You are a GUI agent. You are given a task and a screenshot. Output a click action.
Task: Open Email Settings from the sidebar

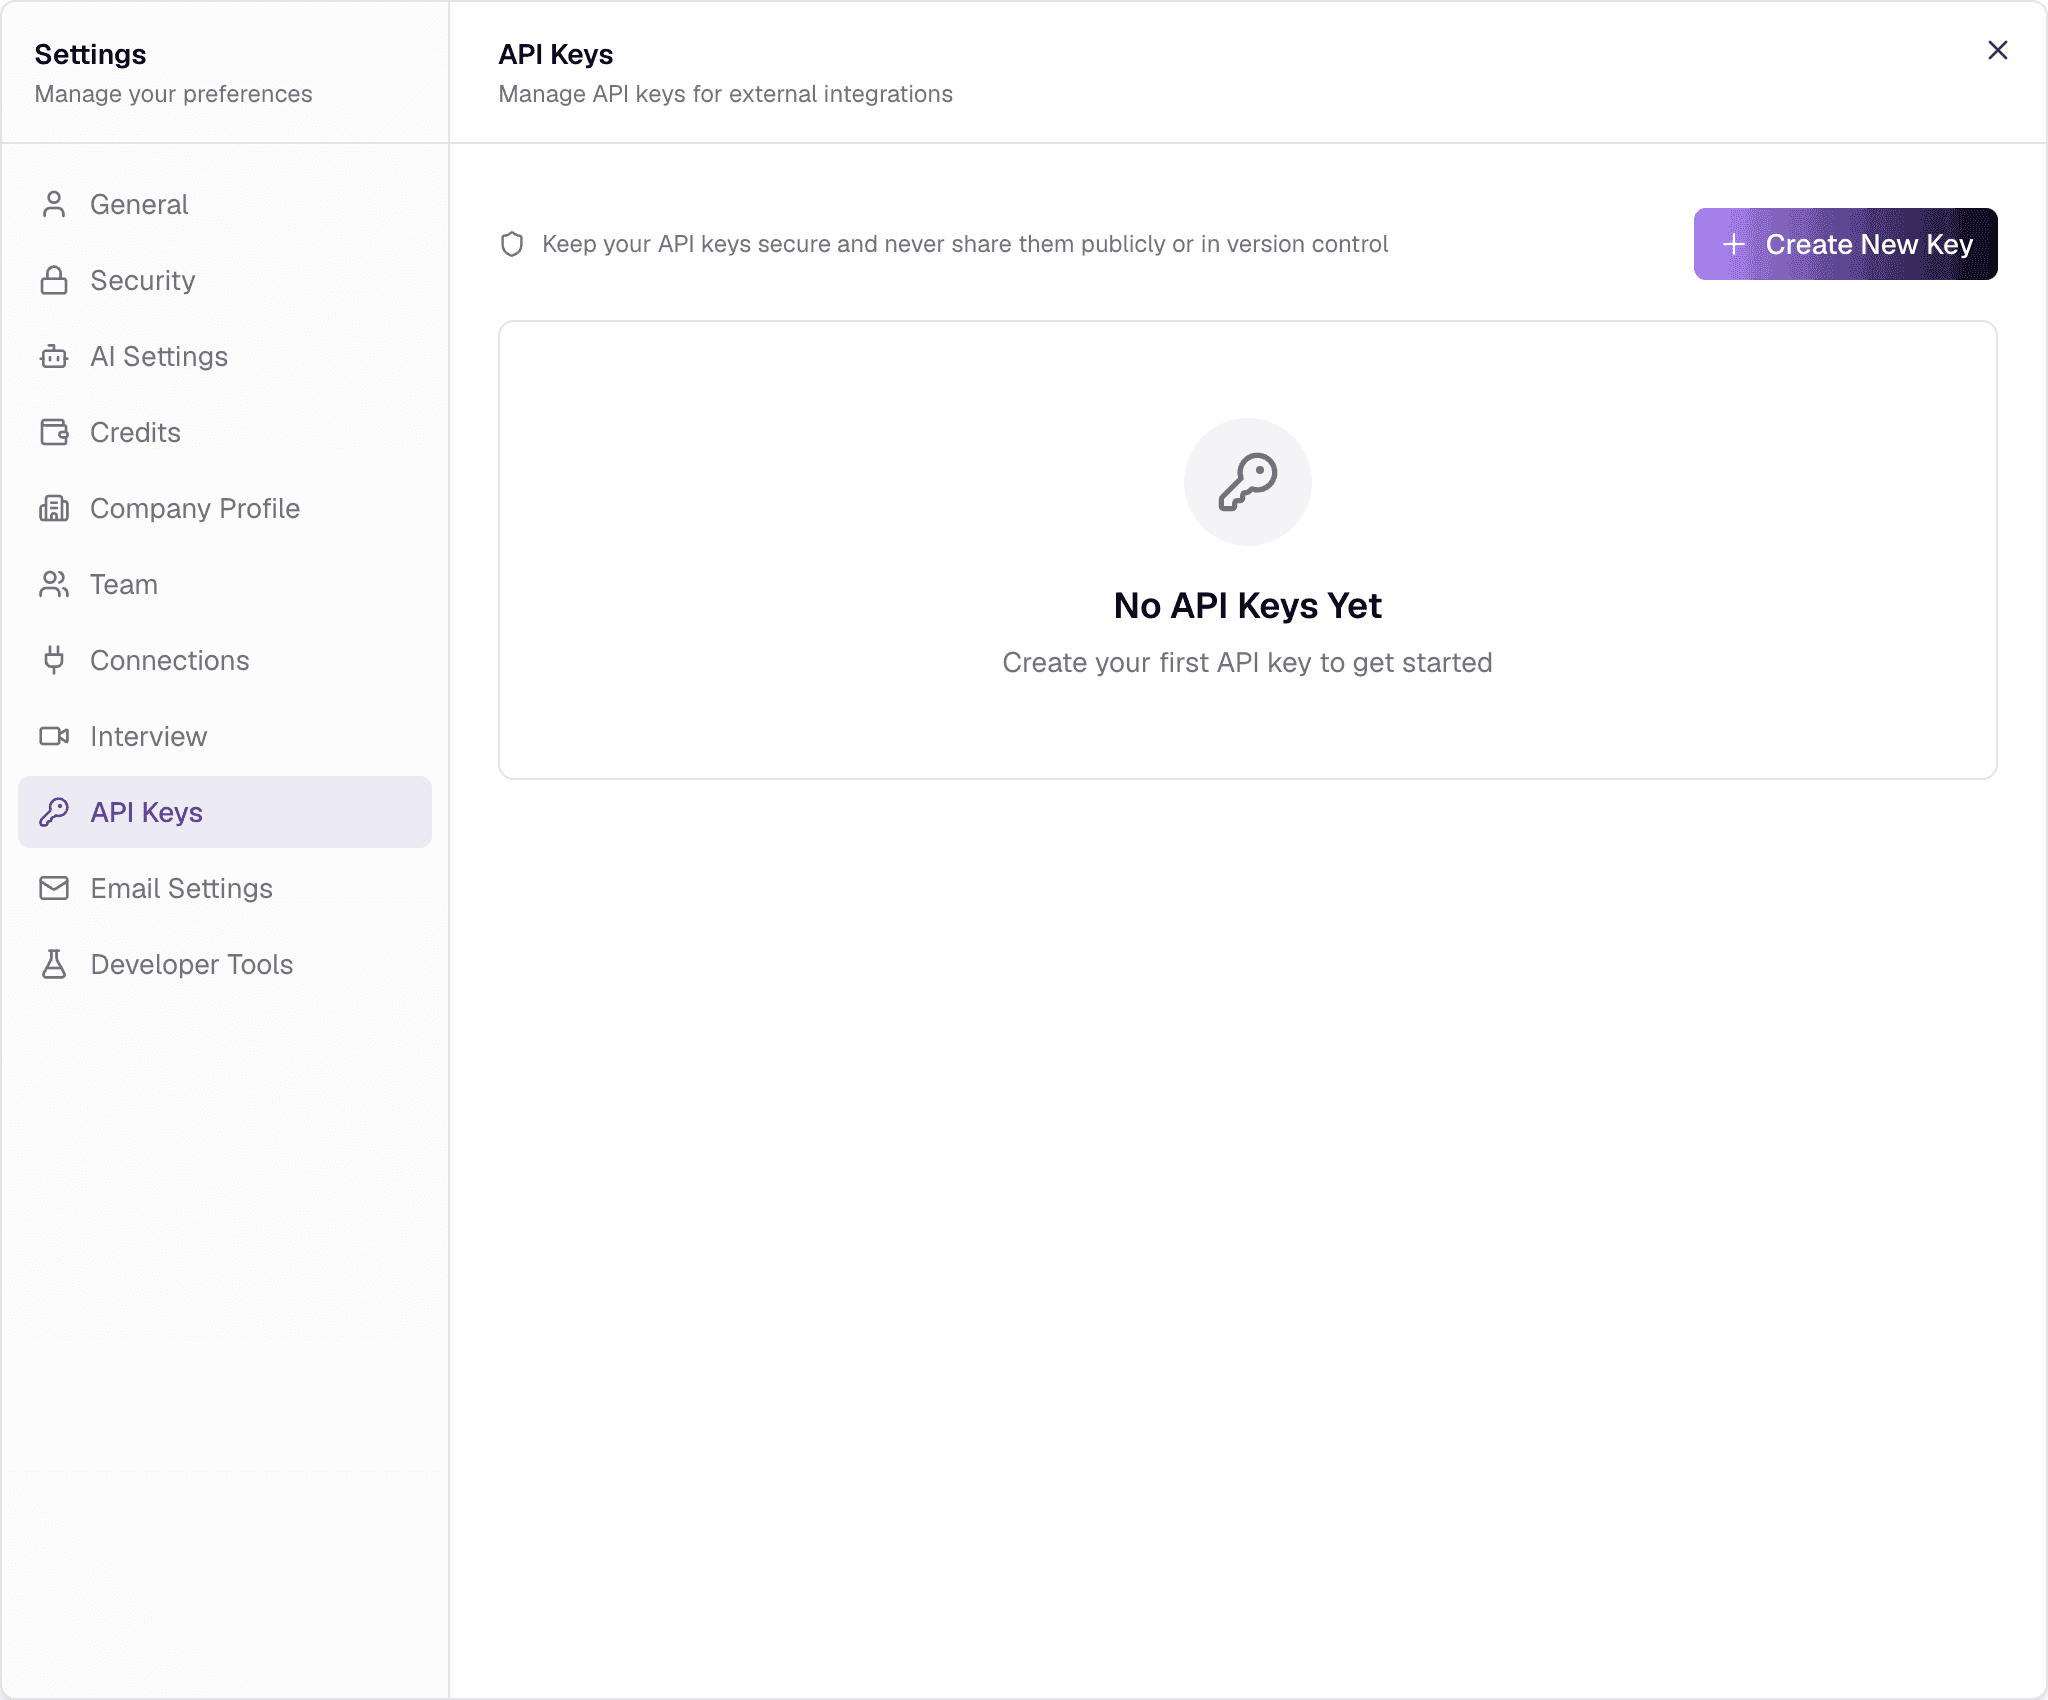click(x=225, y=888)
